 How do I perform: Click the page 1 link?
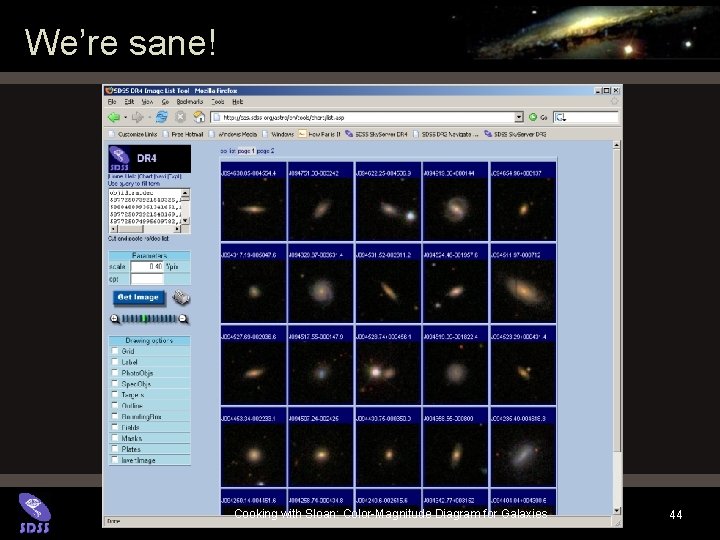(x=246, y=151)
